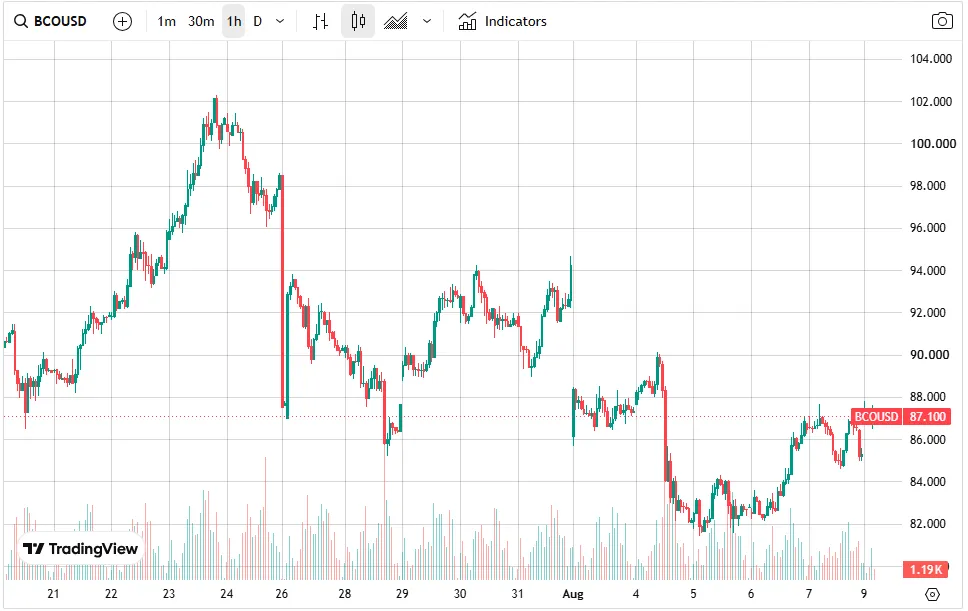This screenshot has height=611, width=968.
Task: Click the 31 date label on time axis
Action: 517,594
